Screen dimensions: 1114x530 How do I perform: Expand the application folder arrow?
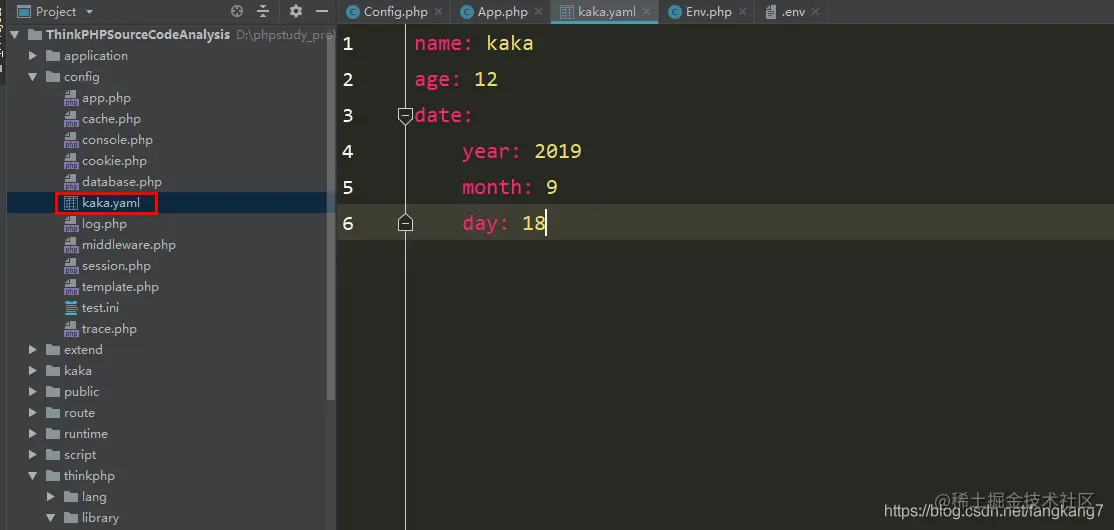click(x=33, y=55)
